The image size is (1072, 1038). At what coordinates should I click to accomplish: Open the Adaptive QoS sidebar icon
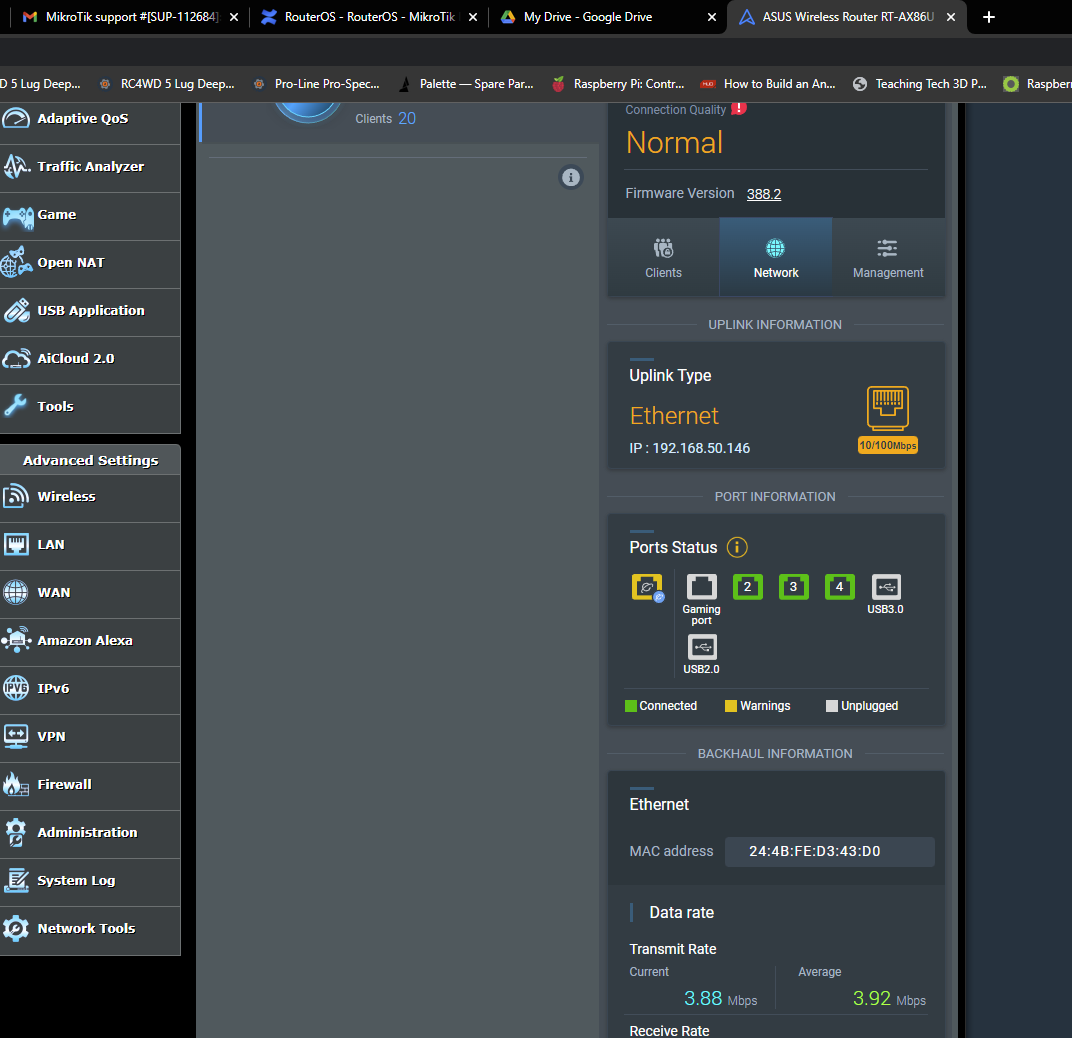[x=16, y=118]
